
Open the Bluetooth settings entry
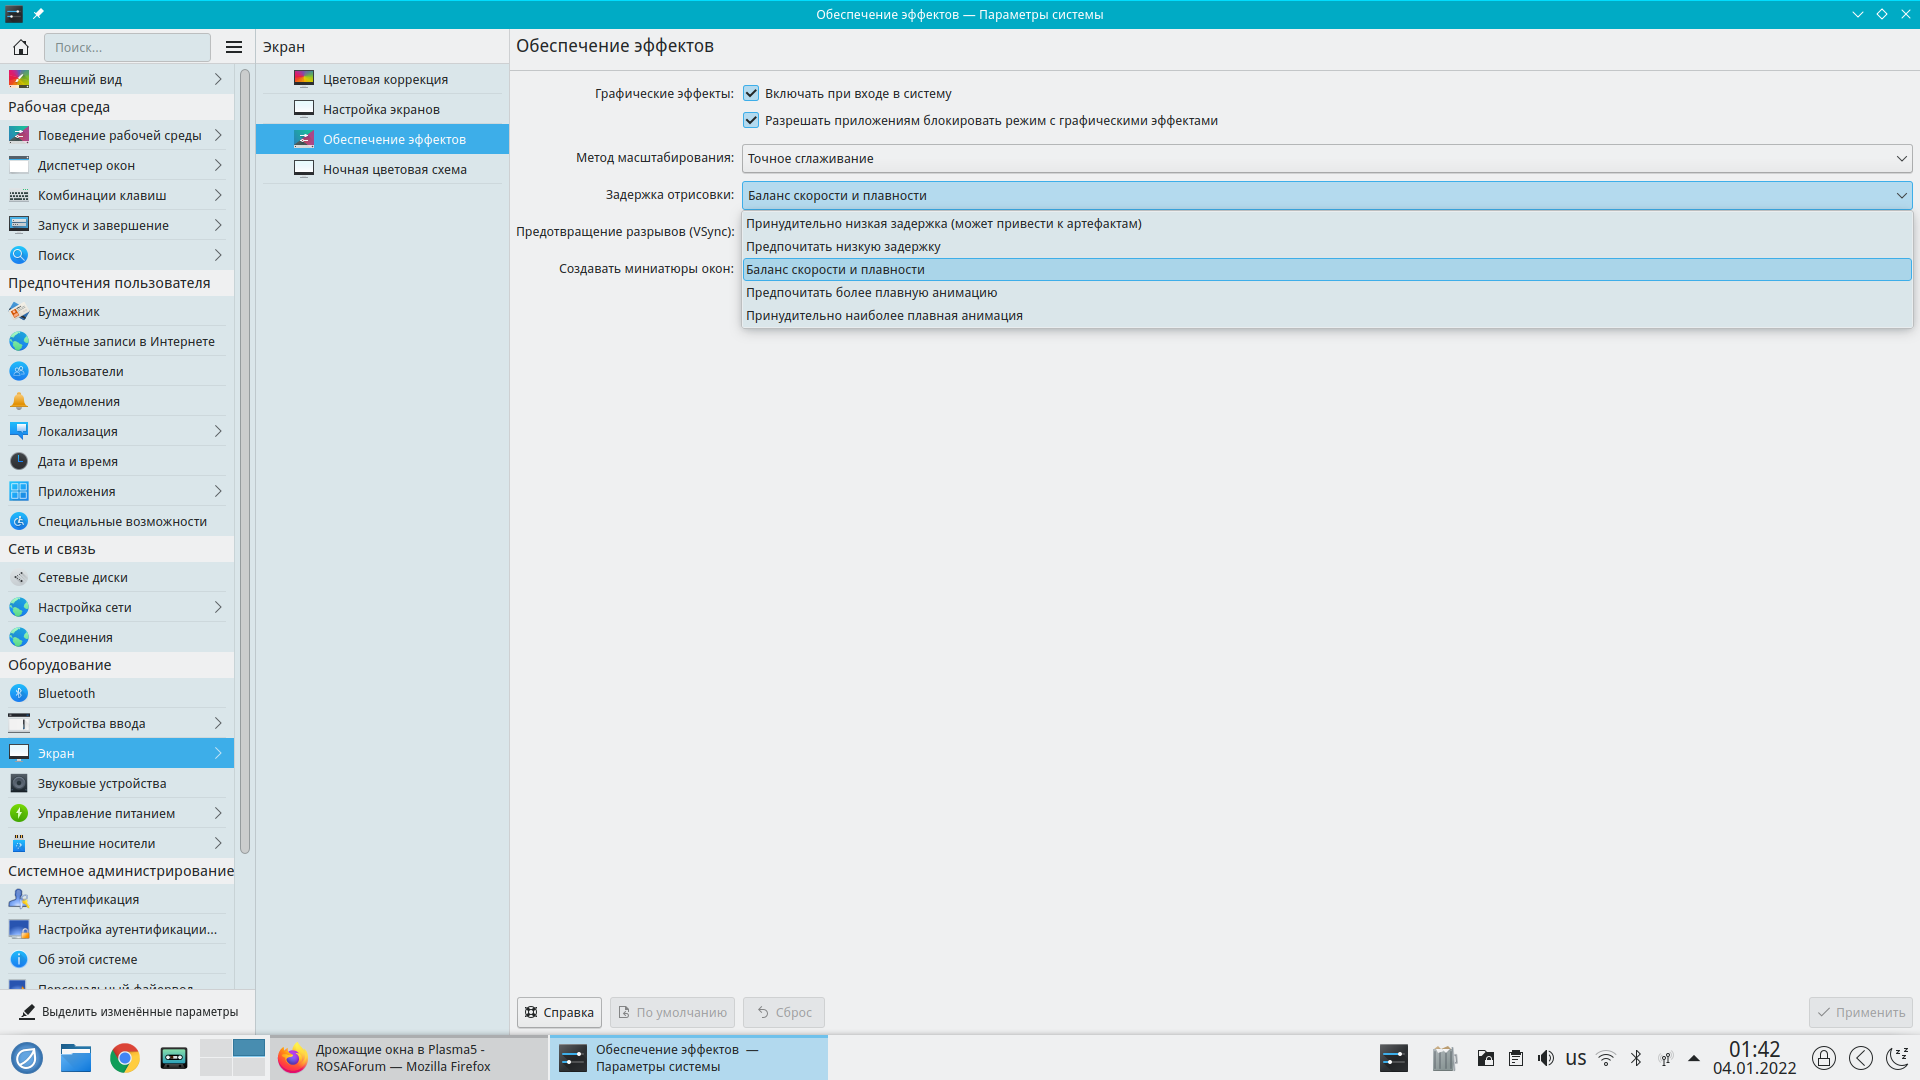coord(66,693)
